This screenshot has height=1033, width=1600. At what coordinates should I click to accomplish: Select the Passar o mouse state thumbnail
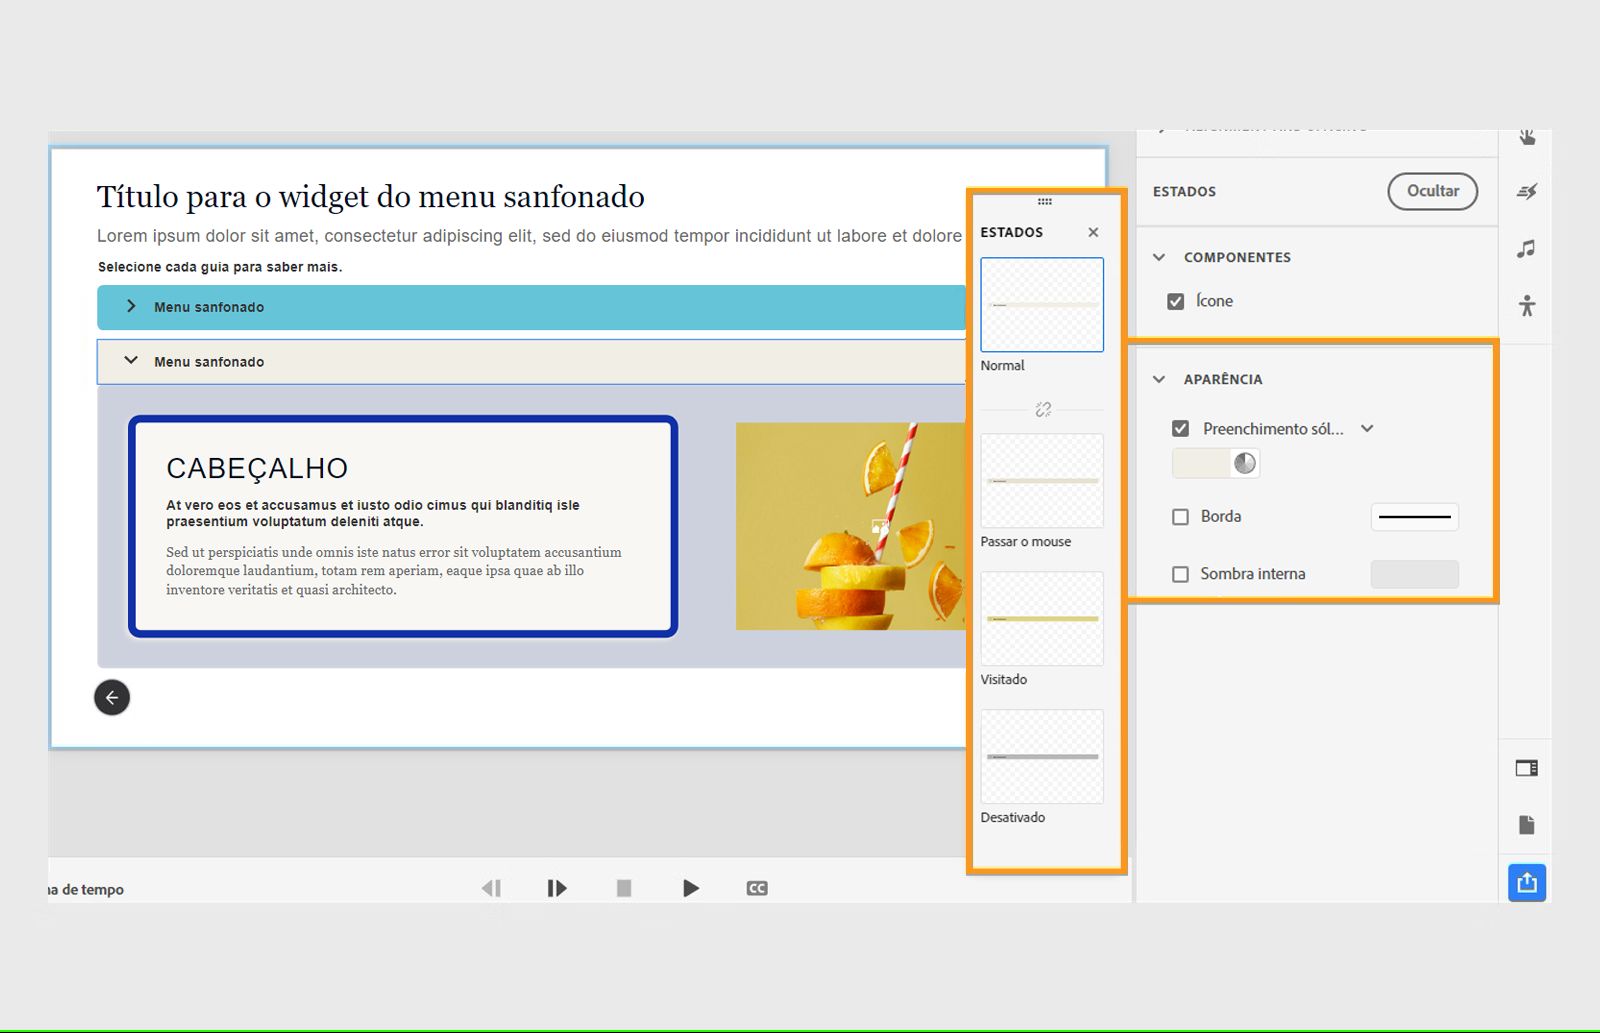1041,481
